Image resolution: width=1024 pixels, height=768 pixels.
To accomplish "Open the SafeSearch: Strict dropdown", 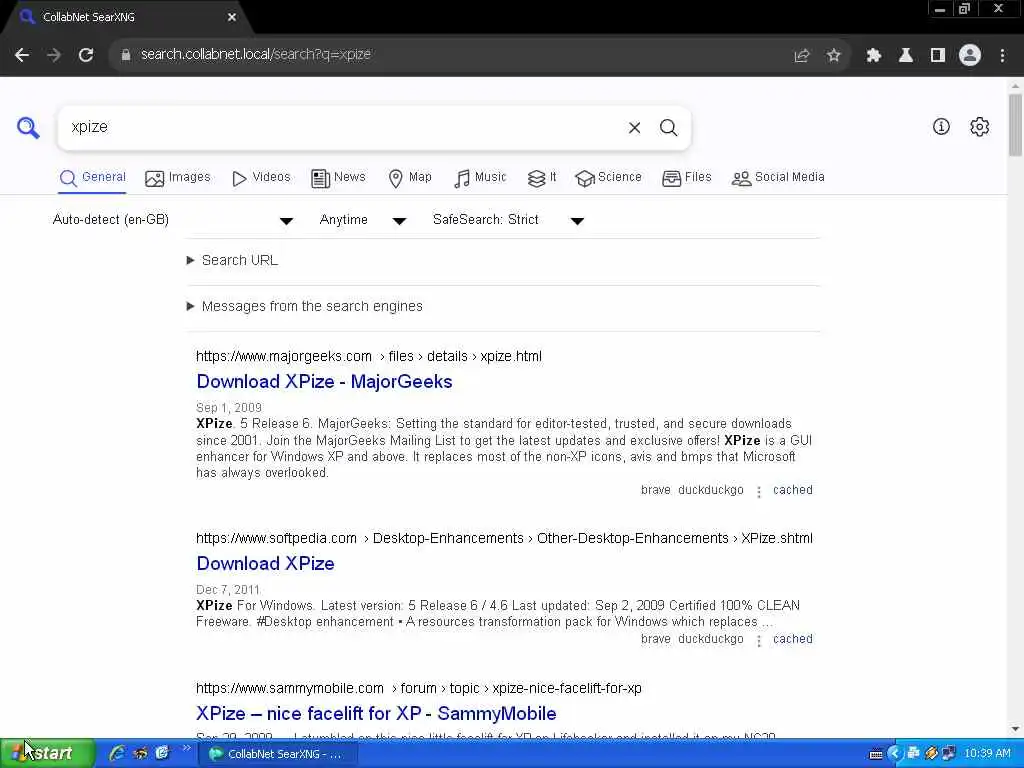I will pyautogui.click(x=508, y=220).
